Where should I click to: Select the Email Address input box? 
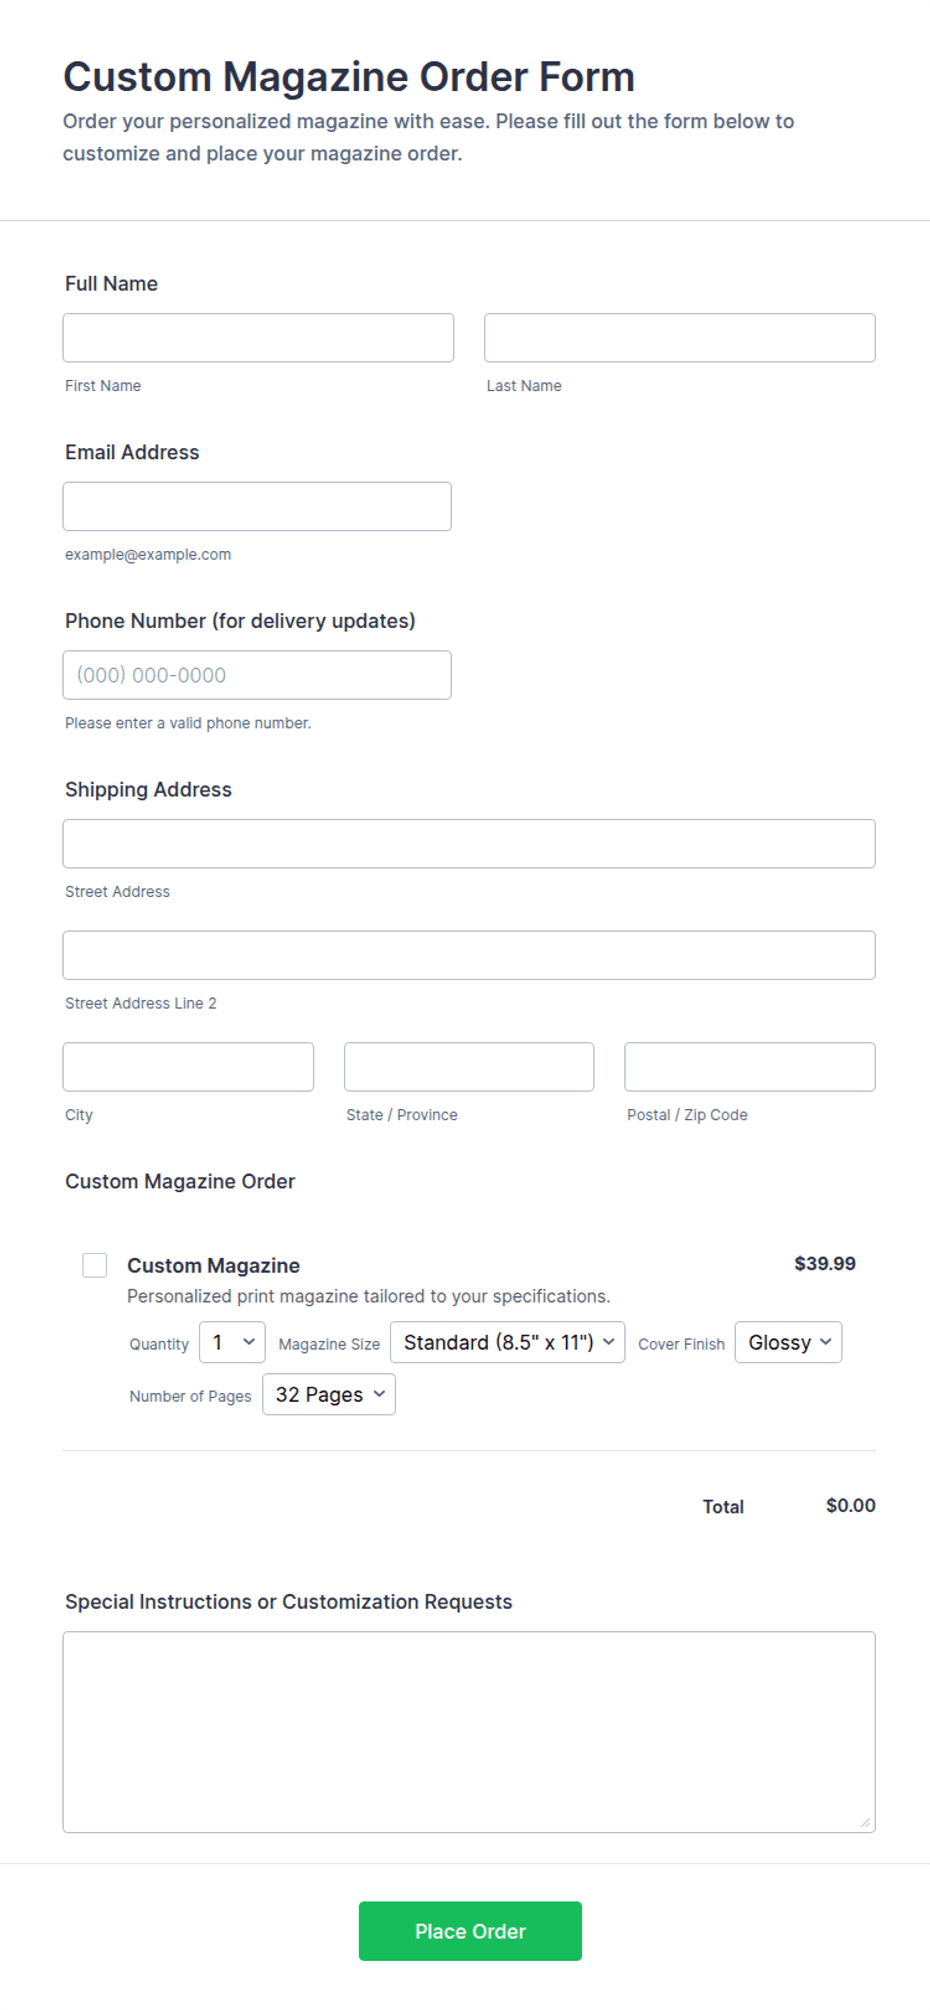(x=257, y=506)
